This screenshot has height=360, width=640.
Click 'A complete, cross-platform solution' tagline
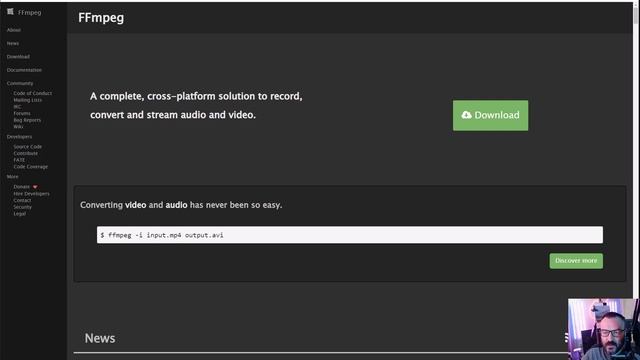pos(196,106)
